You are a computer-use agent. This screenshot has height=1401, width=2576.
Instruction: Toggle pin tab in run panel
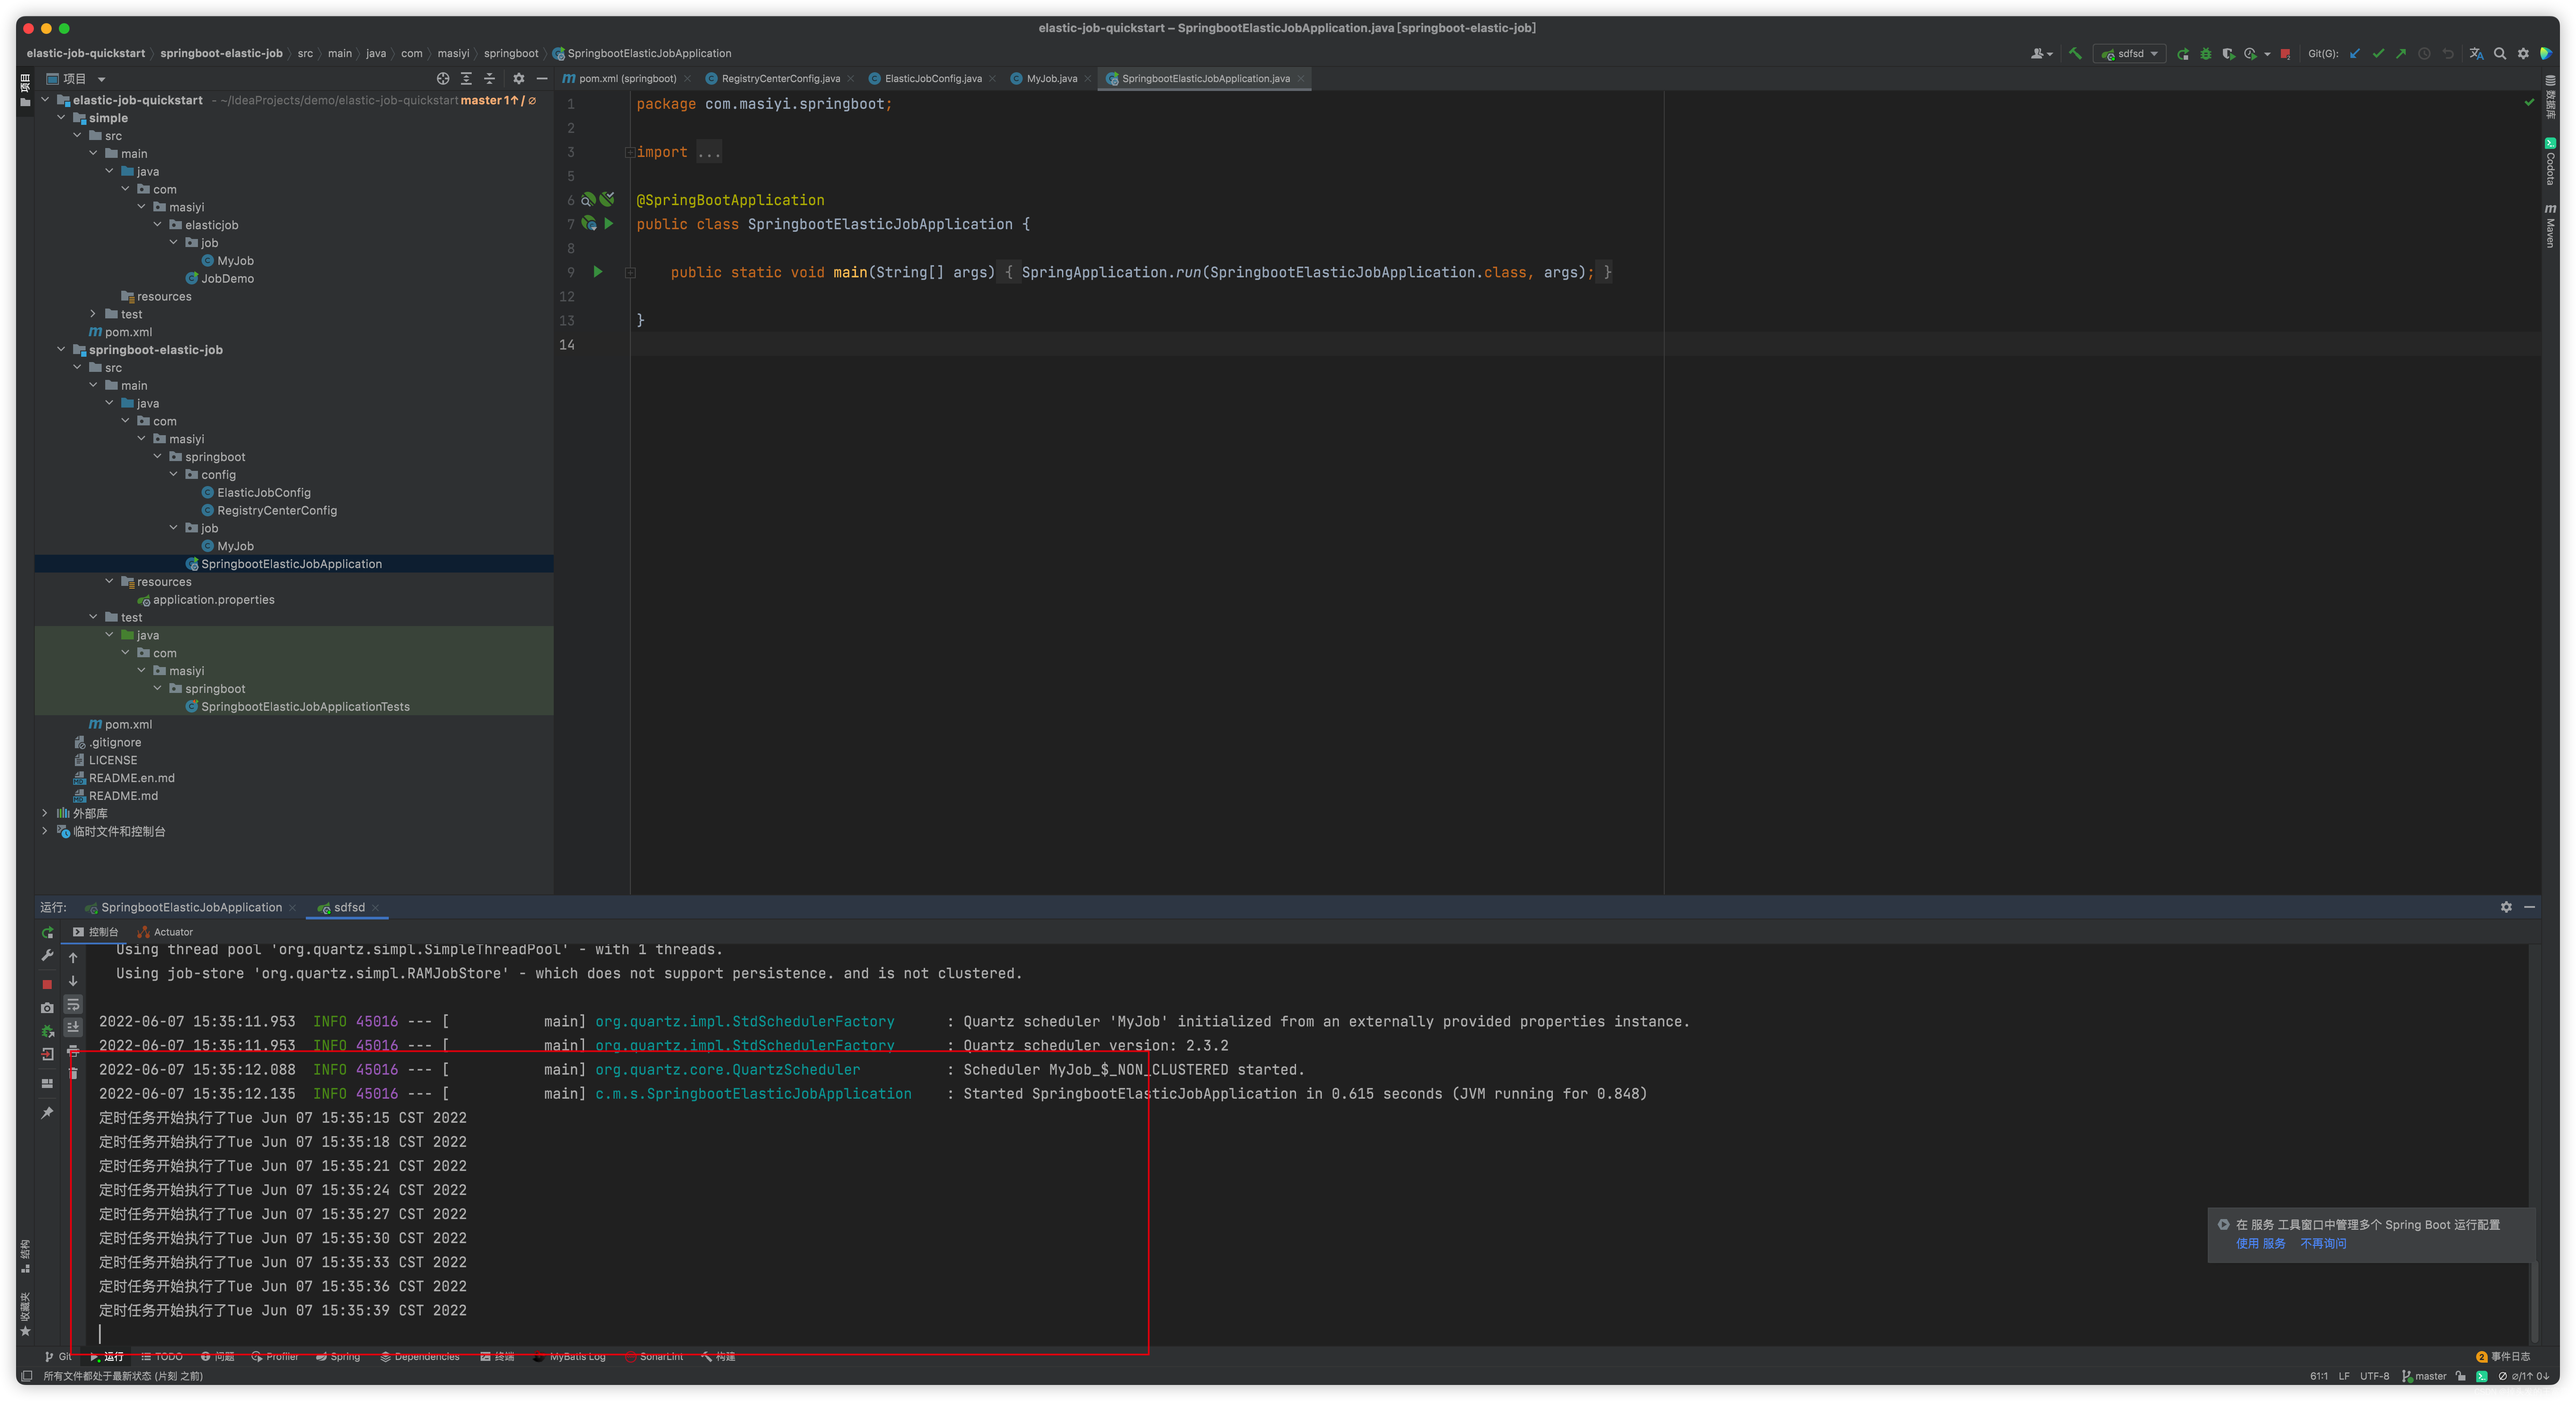click(x=47, y=1112)
